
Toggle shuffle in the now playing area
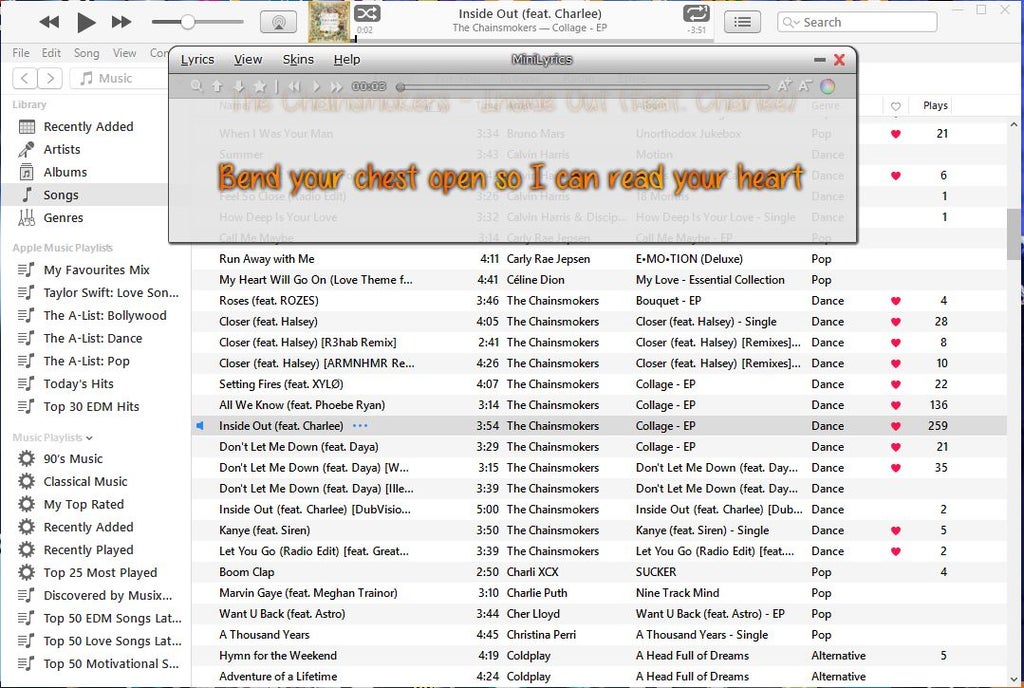(367, 13)
